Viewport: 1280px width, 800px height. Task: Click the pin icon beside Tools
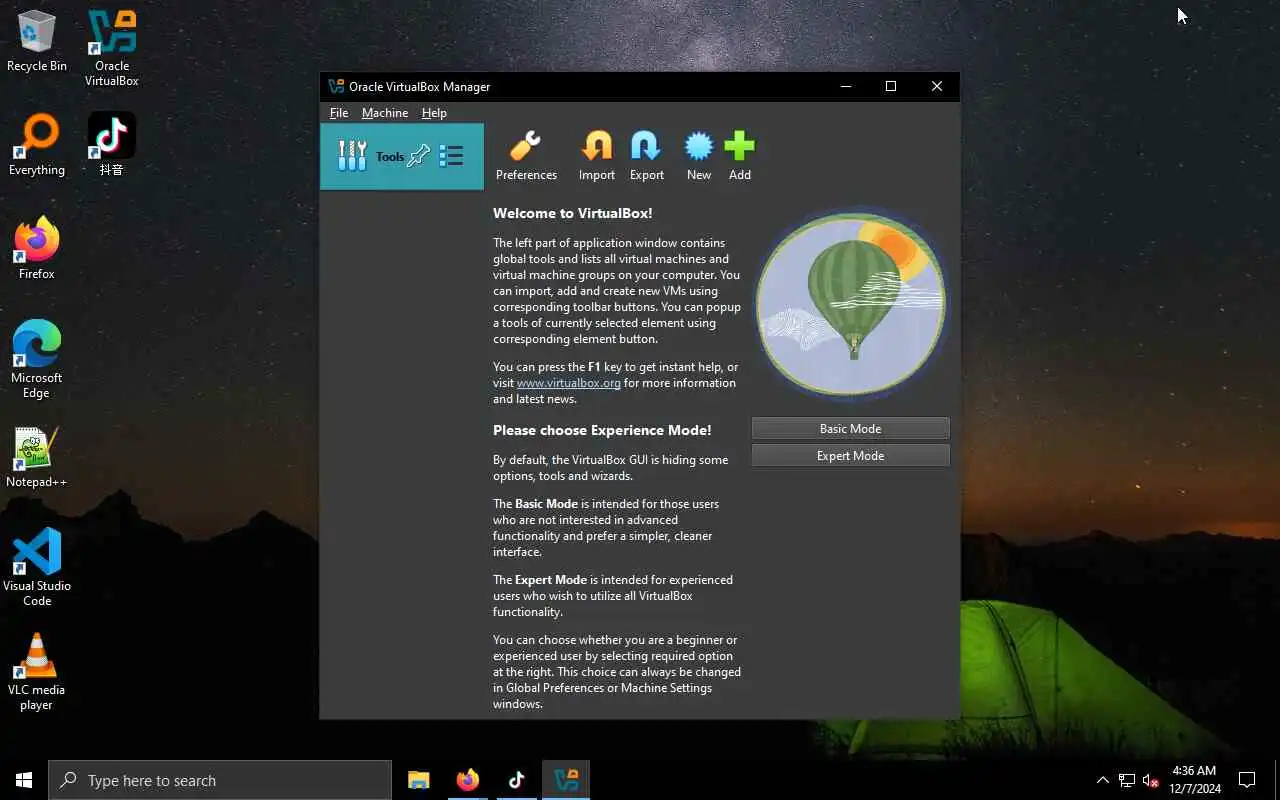[419, 156]
